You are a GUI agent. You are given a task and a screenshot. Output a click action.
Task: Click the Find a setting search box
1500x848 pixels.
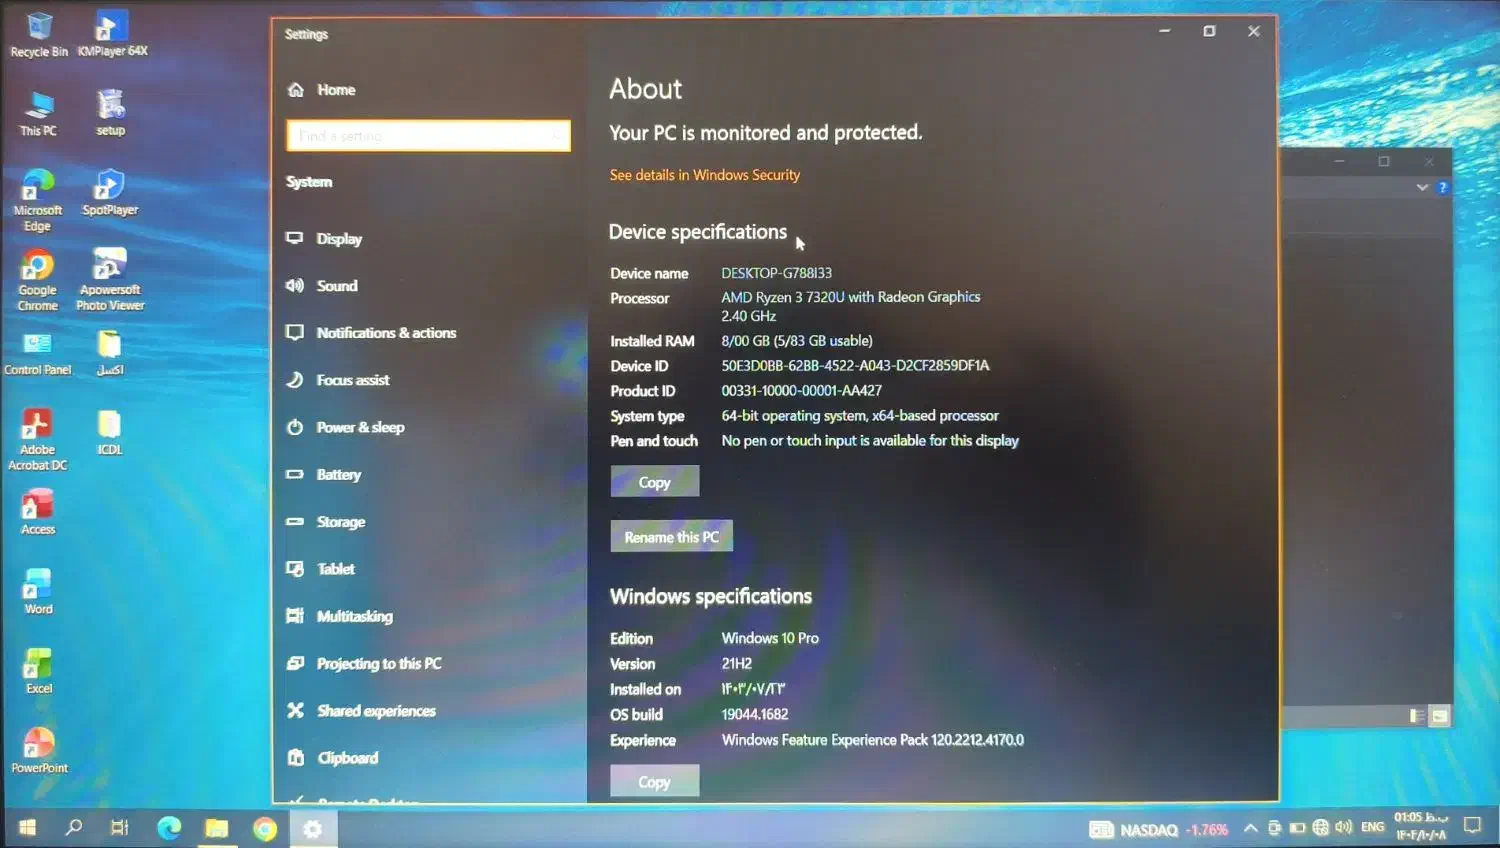click(x=428, y=136)
